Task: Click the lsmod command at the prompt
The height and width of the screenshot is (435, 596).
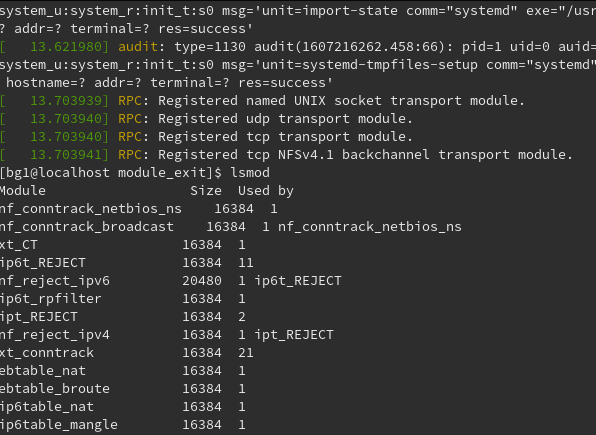Action: pyautogui.click(x=250, y=173)
